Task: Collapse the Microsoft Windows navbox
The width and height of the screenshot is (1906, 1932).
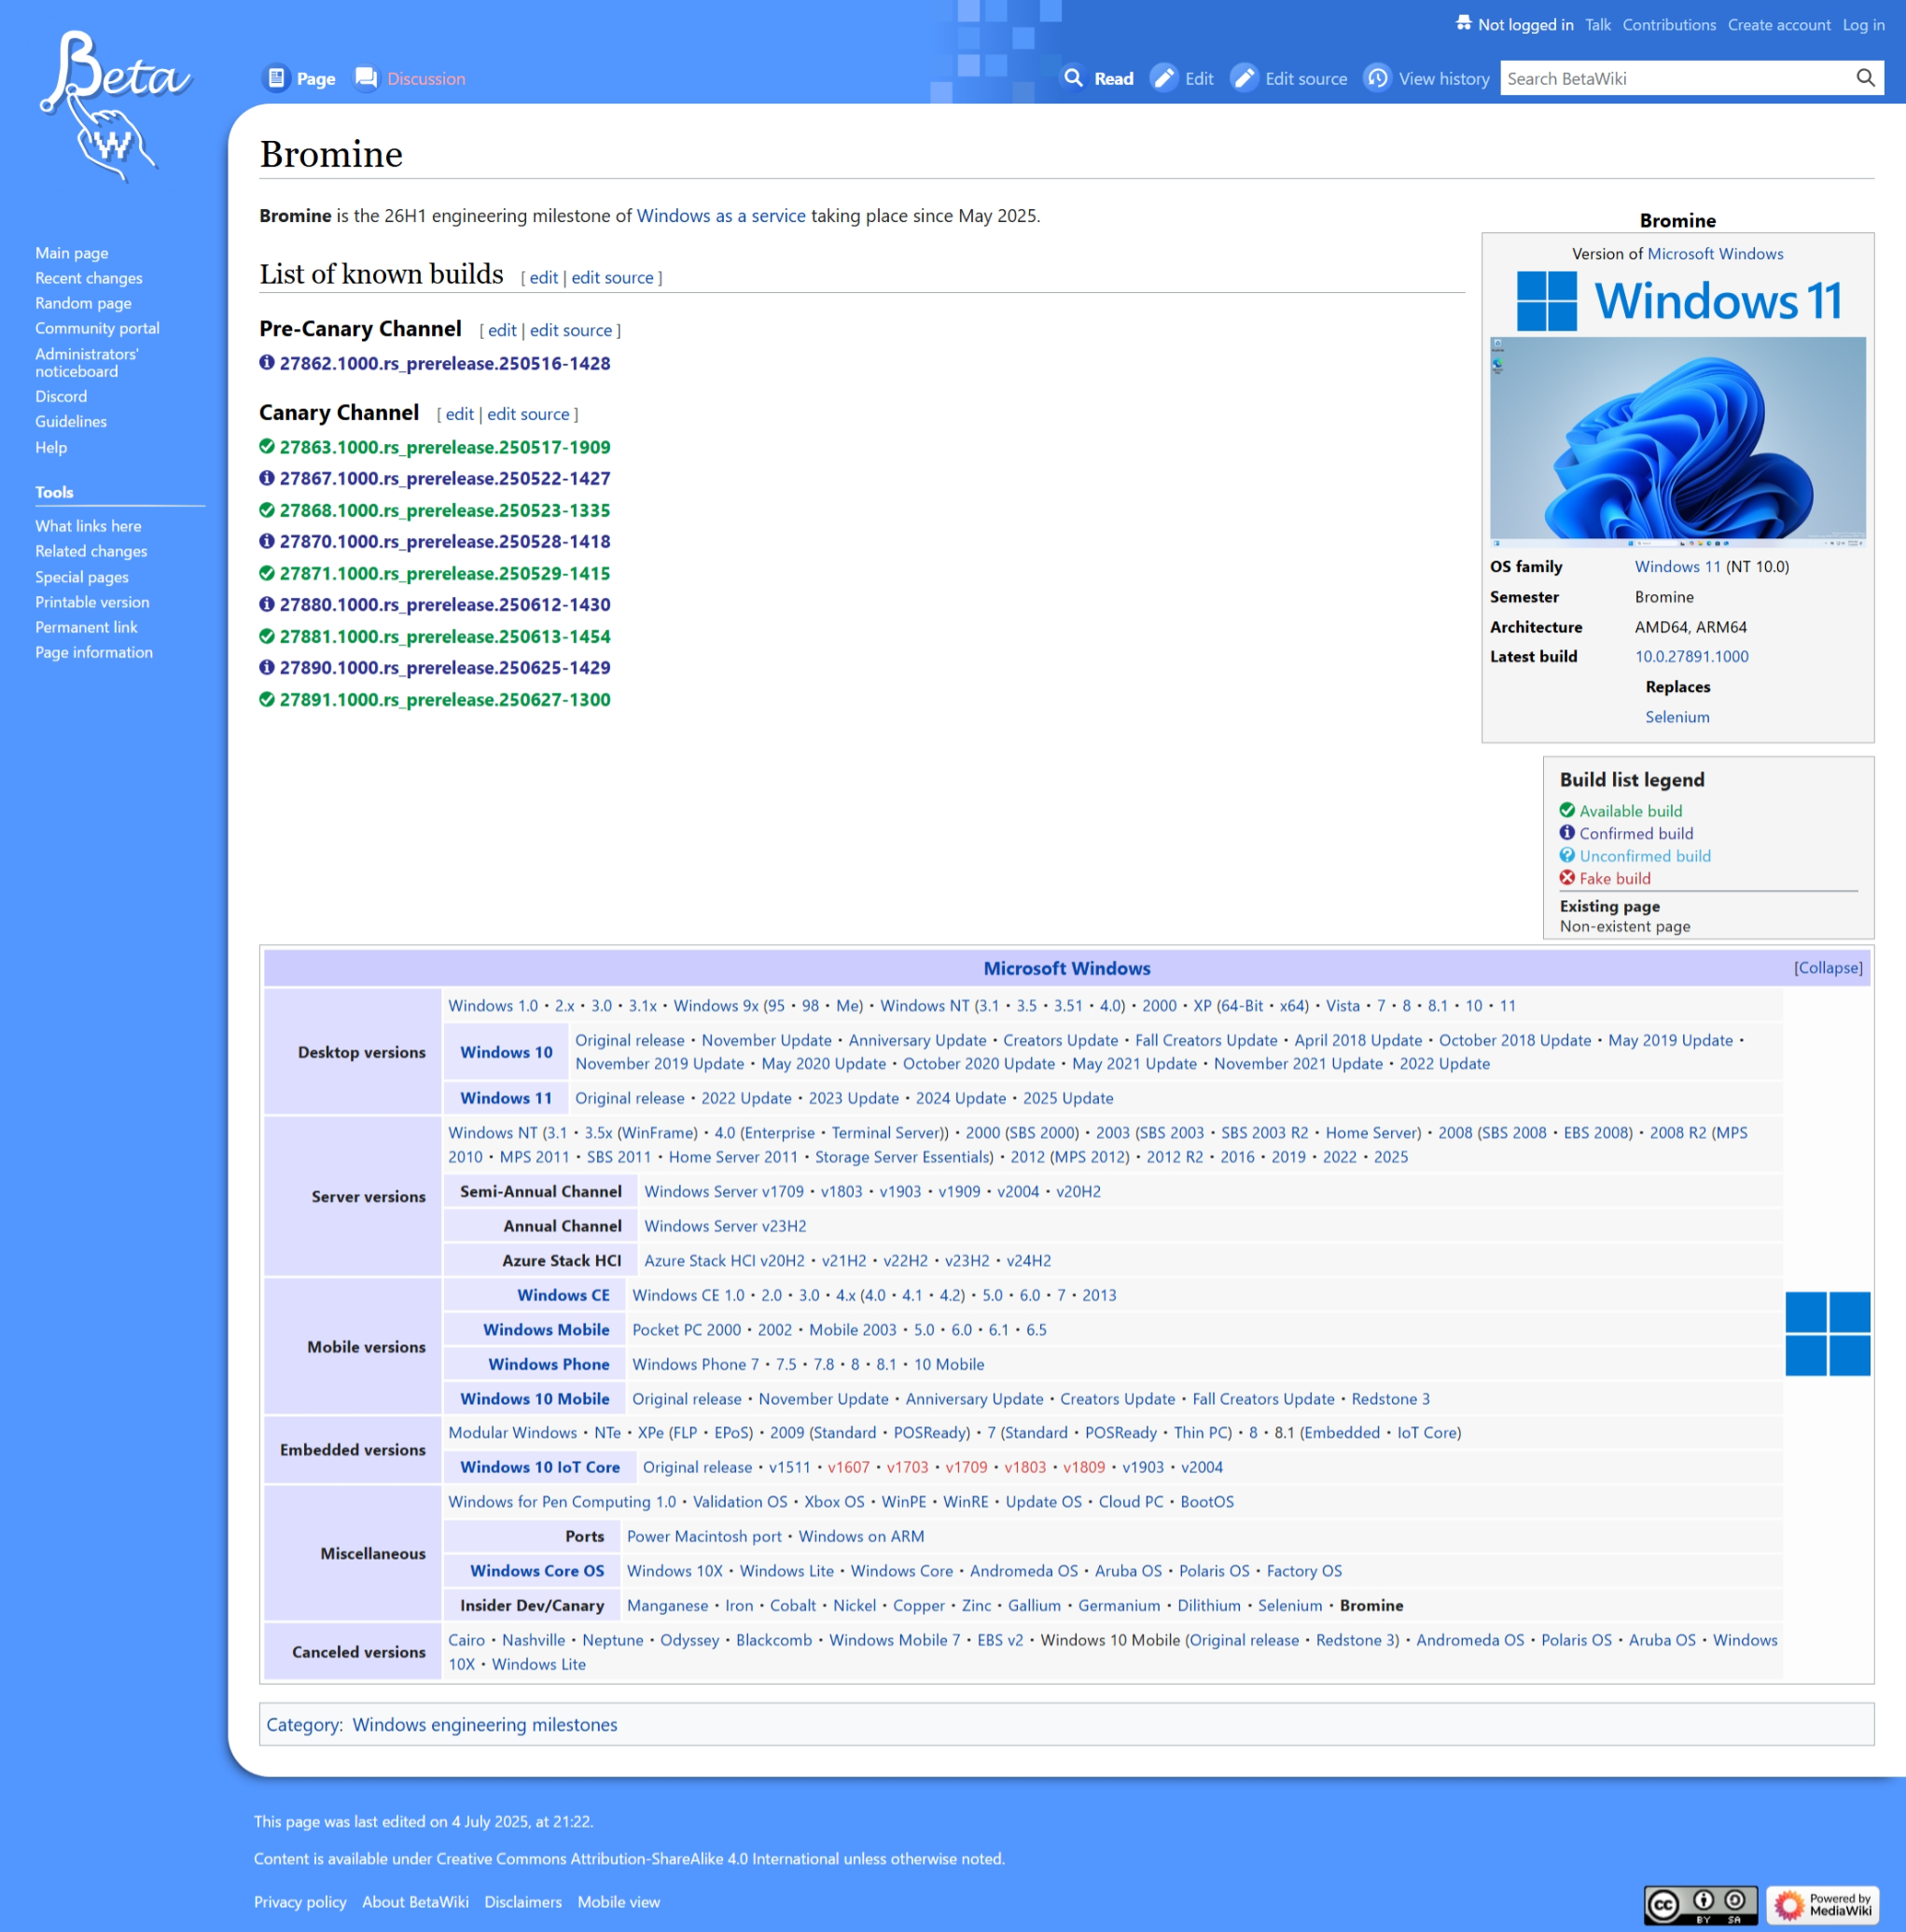Action: click(1827, 967)
